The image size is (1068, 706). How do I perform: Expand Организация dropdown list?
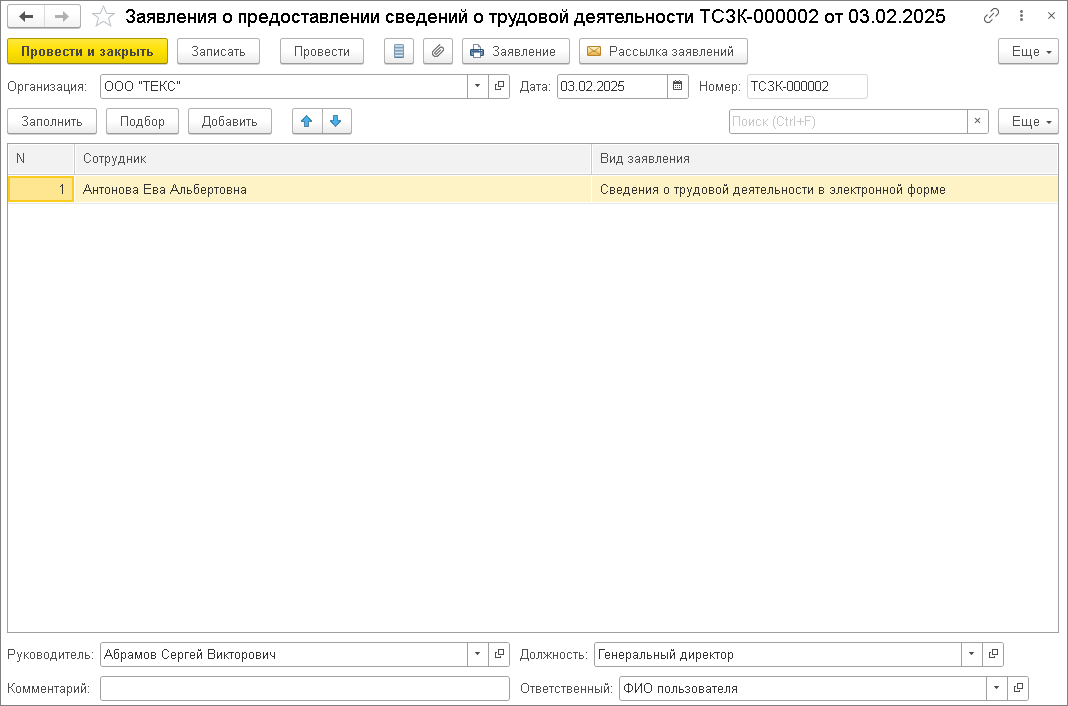(x=477, y=86)
